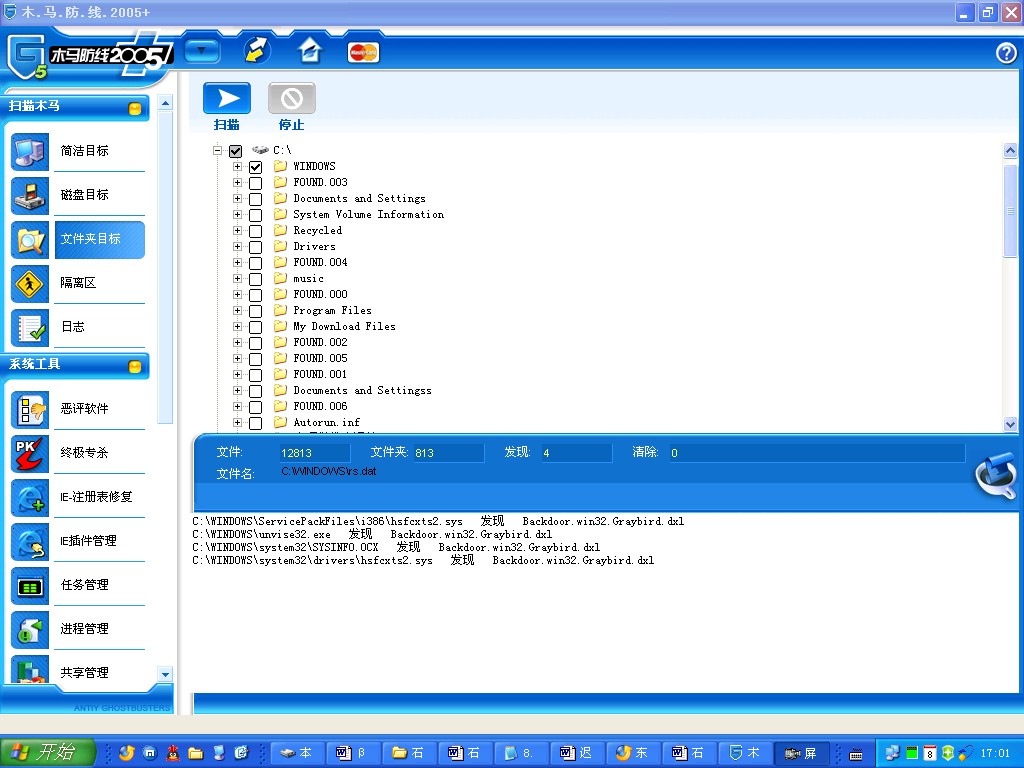Image resolution: width=1024 pixels, height=768 pixels.
Task: Open the 恶评软件 tool icon
Action: coord(30,409)
